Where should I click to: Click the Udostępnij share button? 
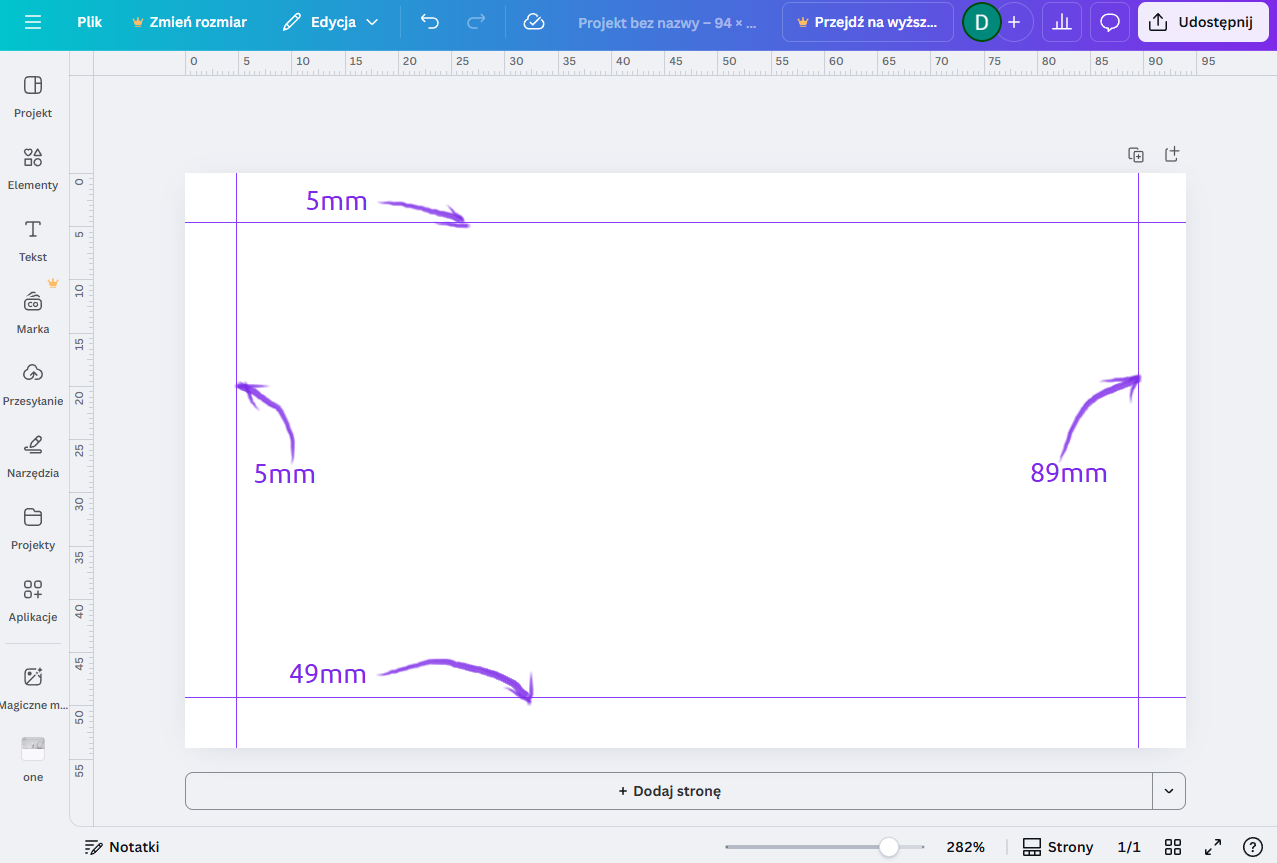(x=1202, y=22)
